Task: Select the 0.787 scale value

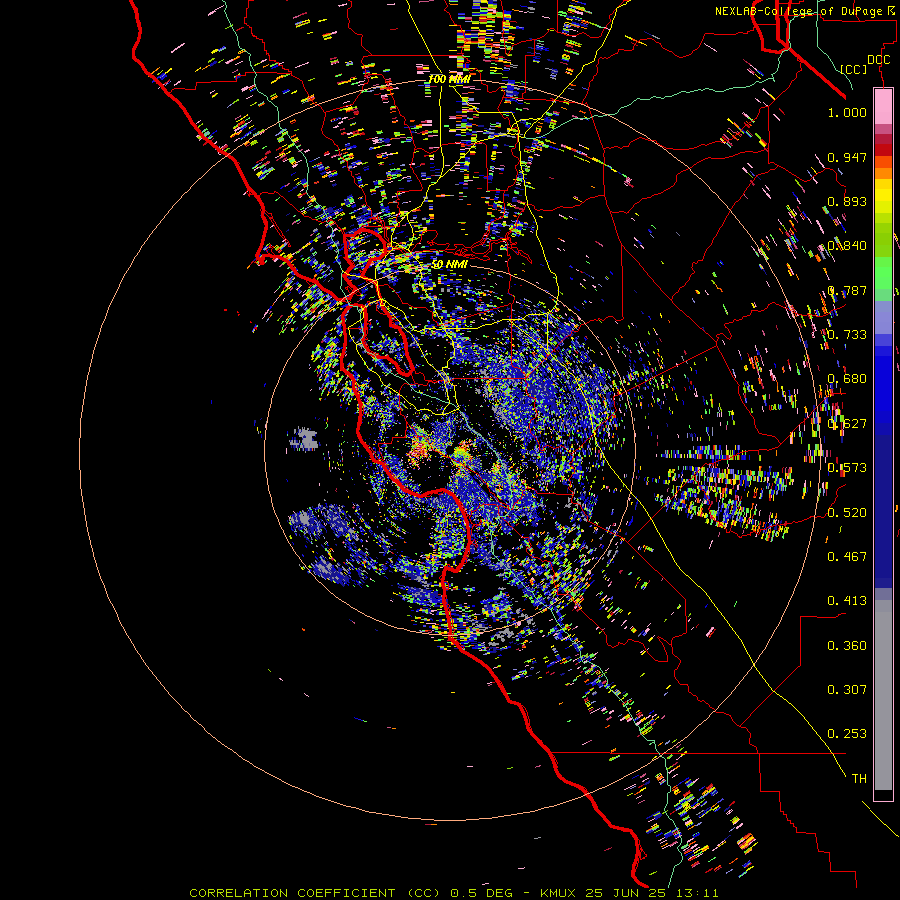Action: [x=847, y=290]
